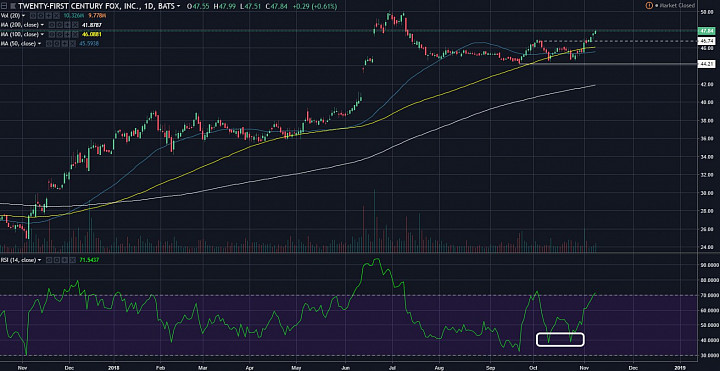
Task: Open settings for MA (50, close)
Action: [x=56, y=44]
